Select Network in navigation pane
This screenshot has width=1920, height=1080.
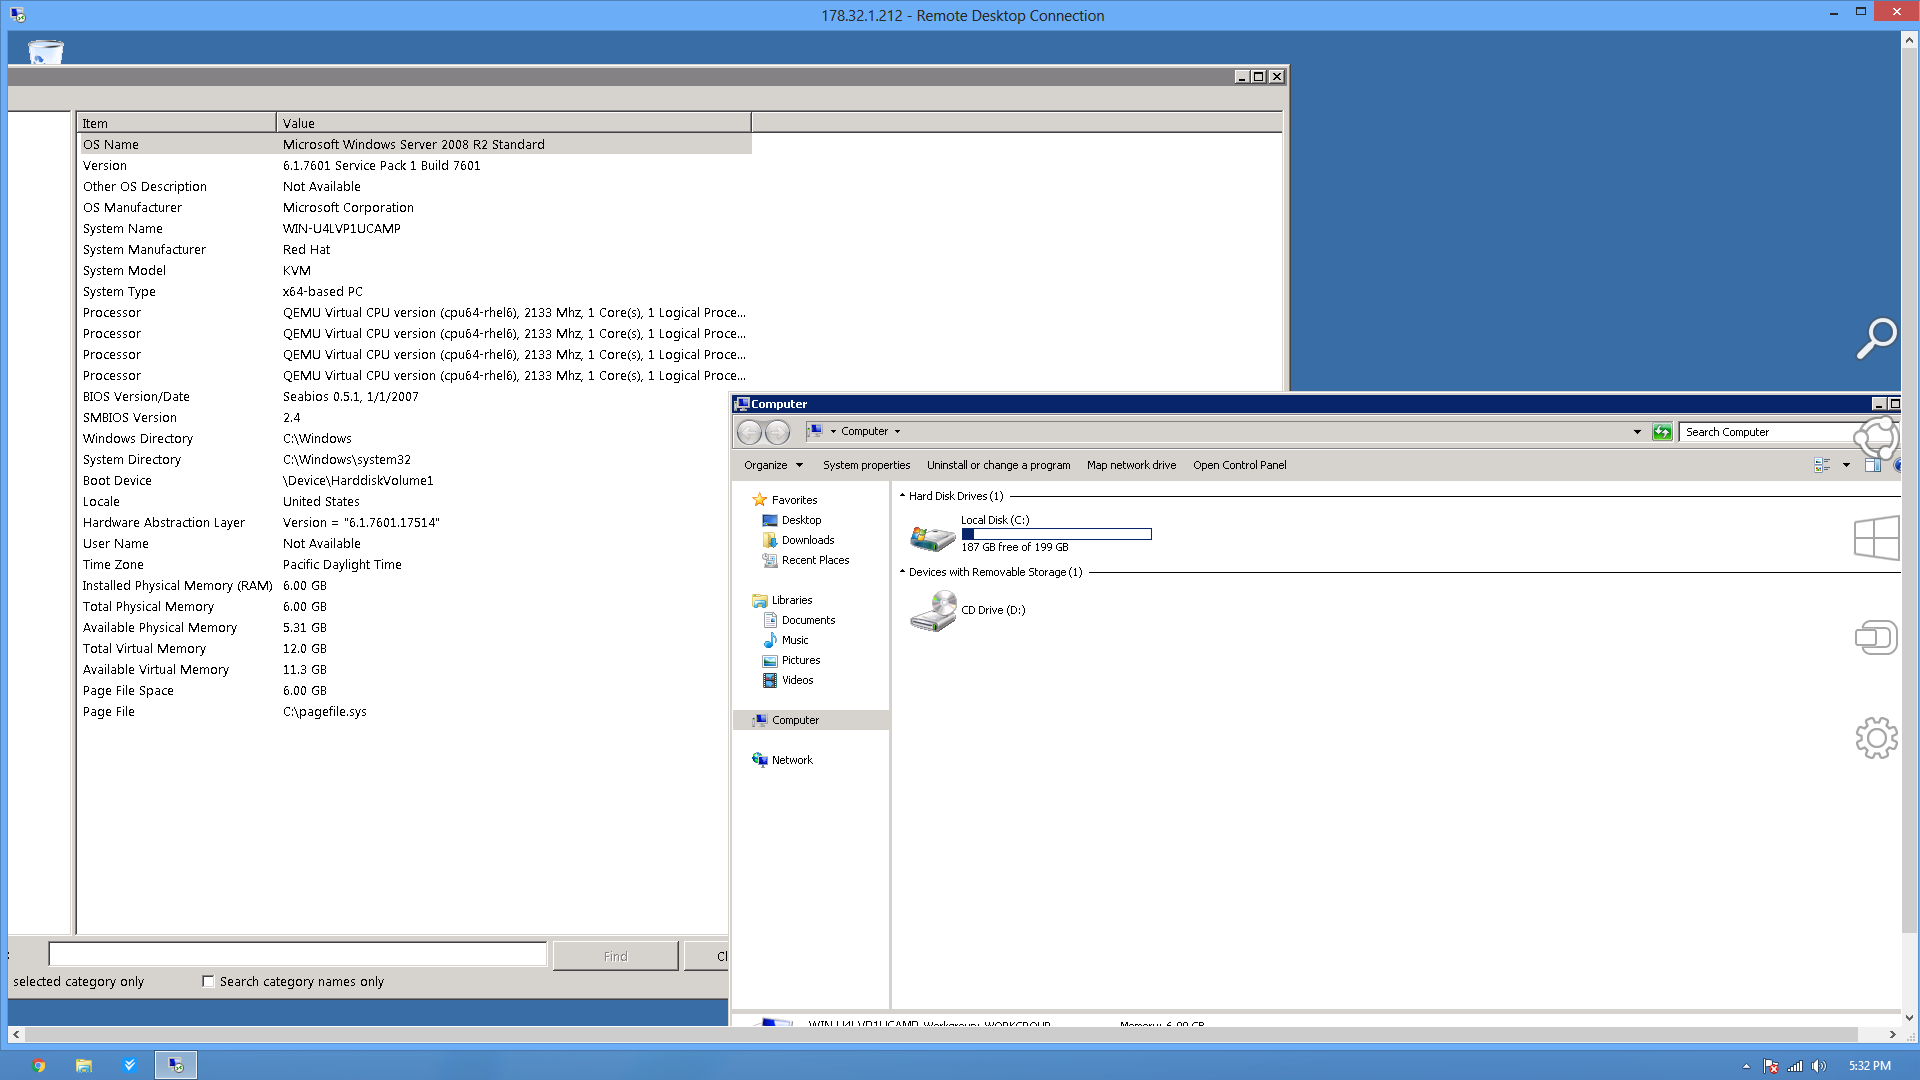[792, 760]
